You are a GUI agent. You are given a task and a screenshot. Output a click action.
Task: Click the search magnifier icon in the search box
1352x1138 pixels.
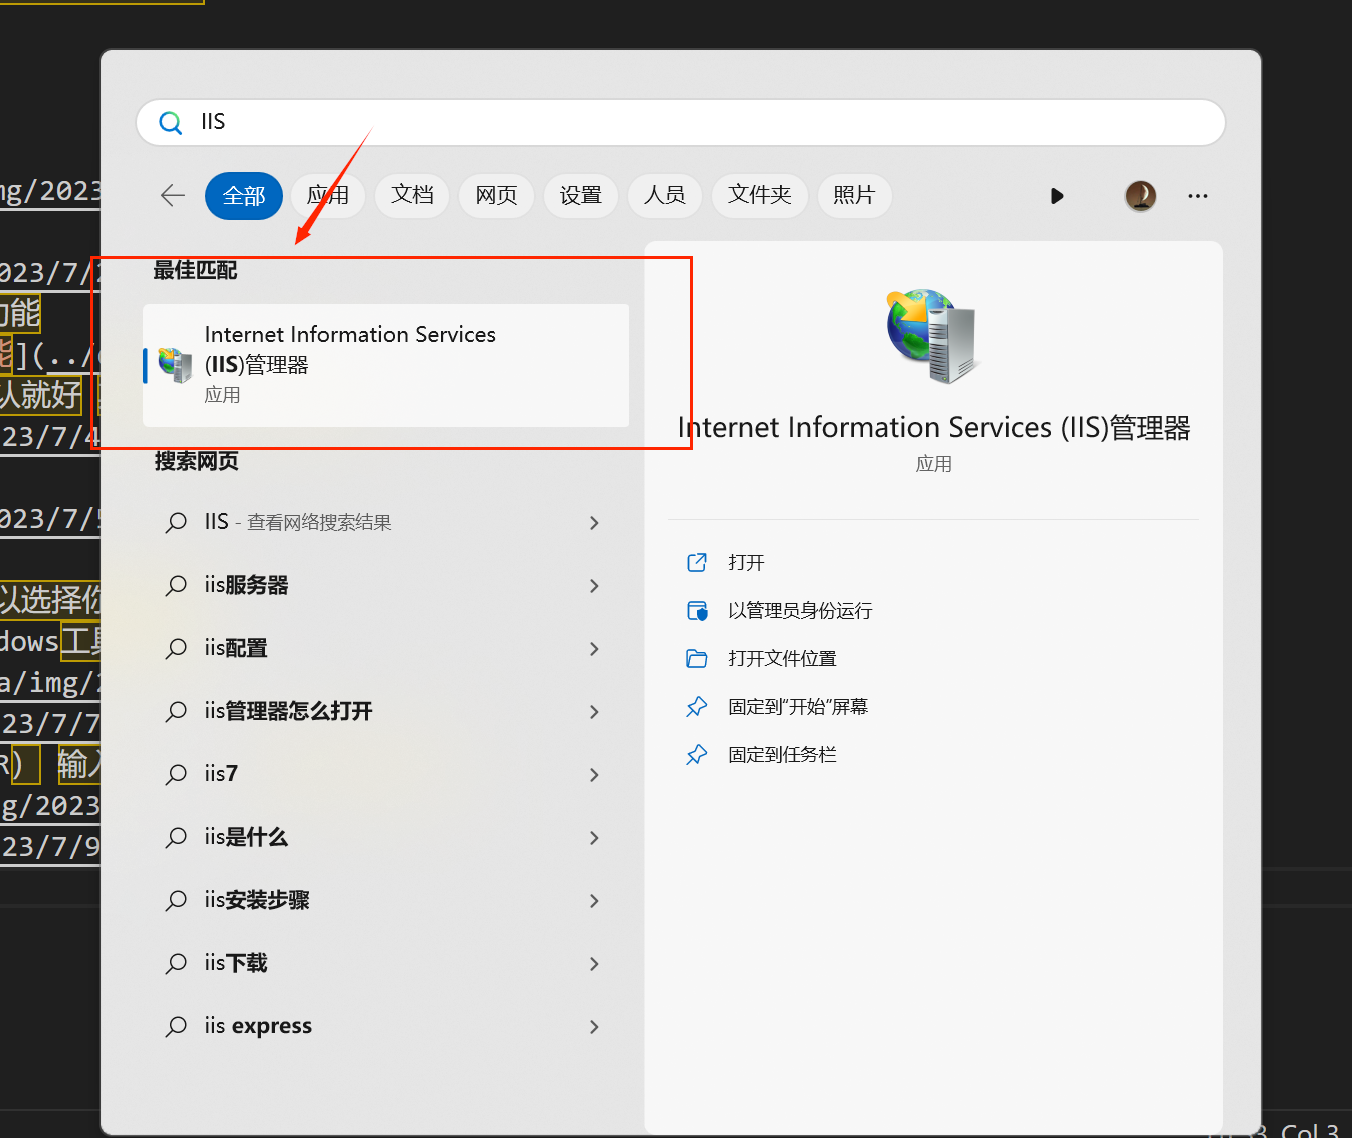pos(171,123)
